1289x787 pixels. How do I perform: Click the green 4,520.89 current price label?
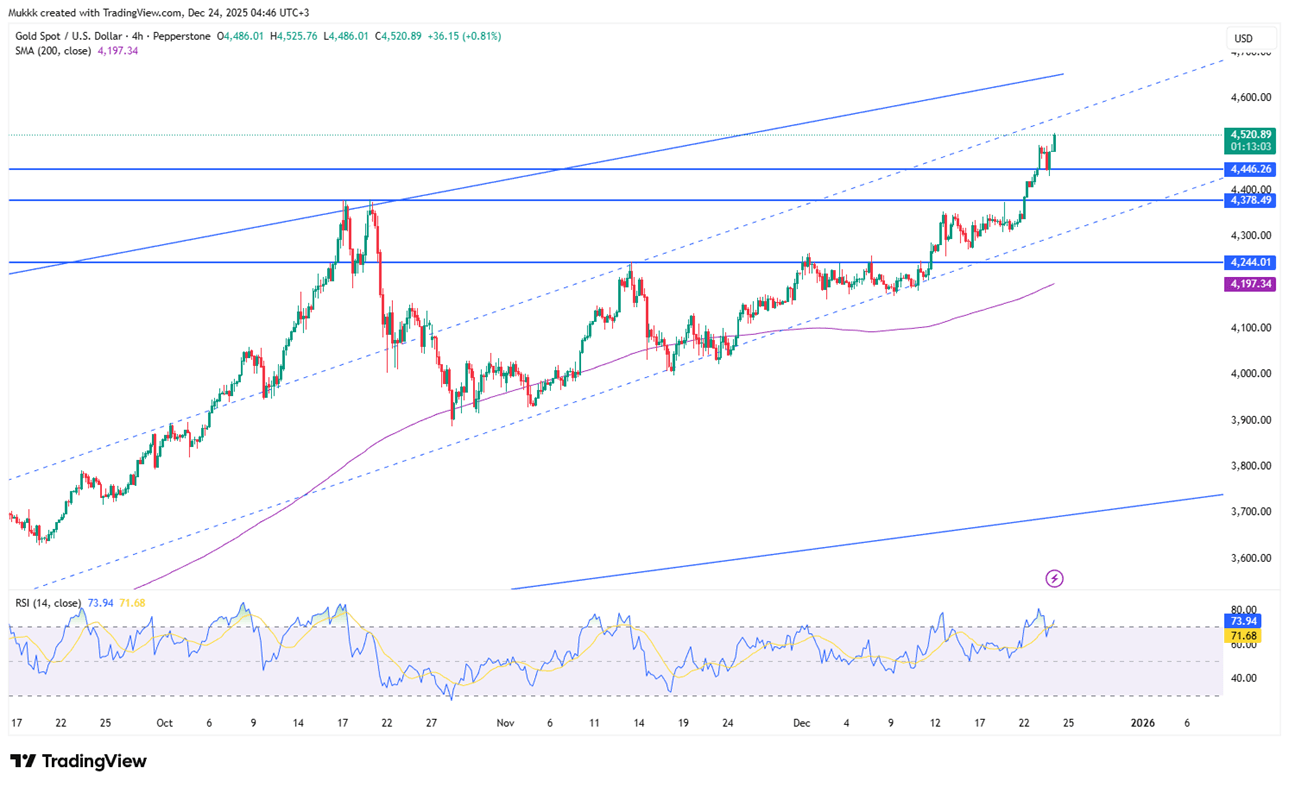pos(1251,135)
